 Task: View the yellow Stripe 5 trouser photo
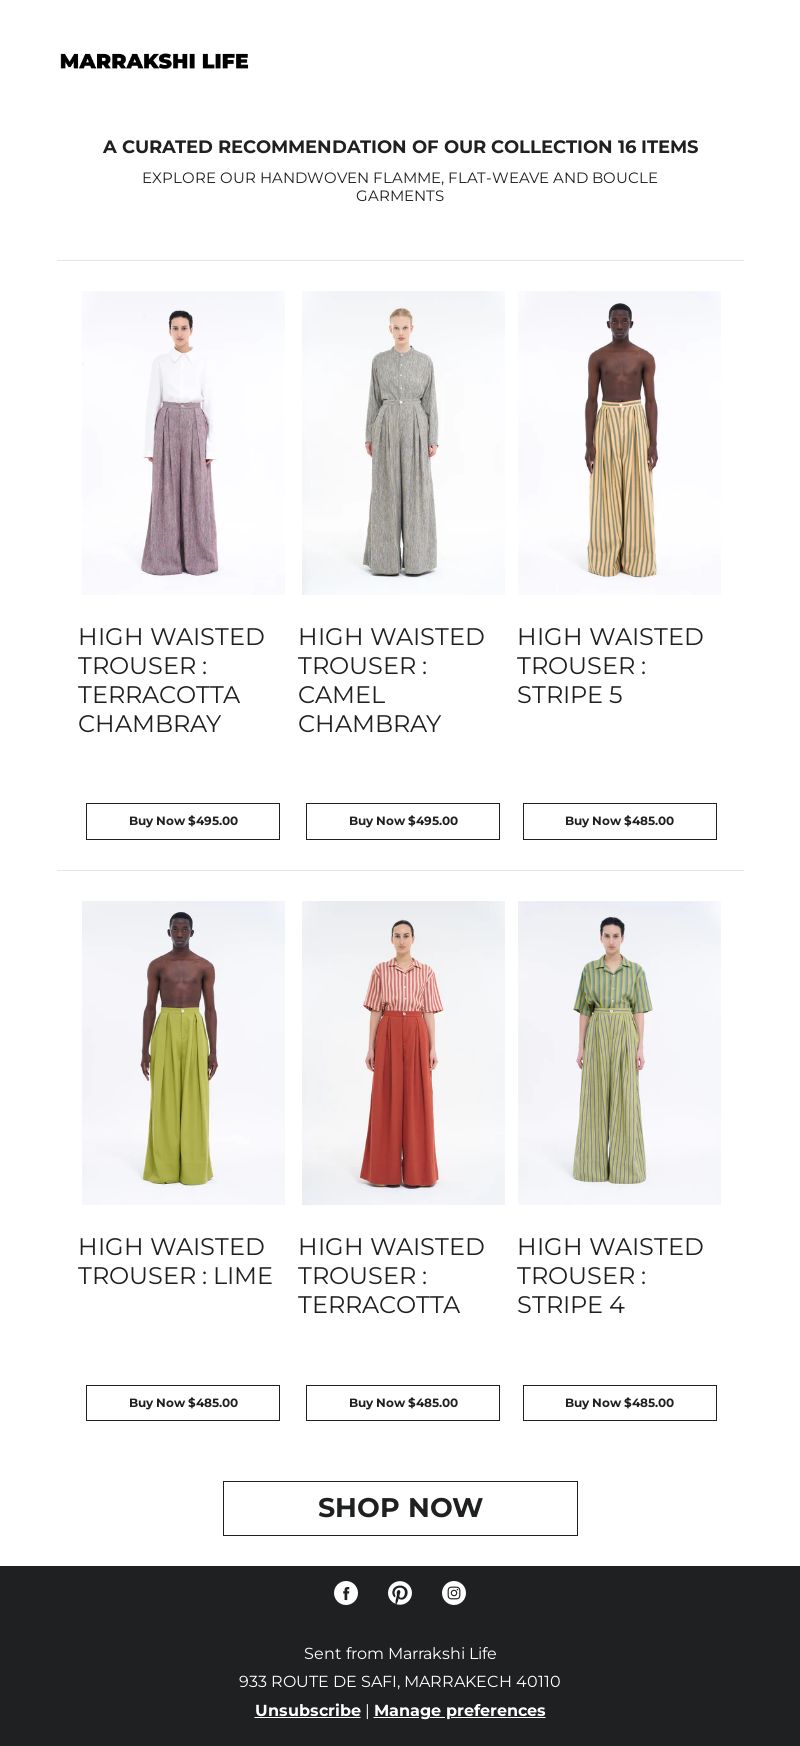[619, 443]
